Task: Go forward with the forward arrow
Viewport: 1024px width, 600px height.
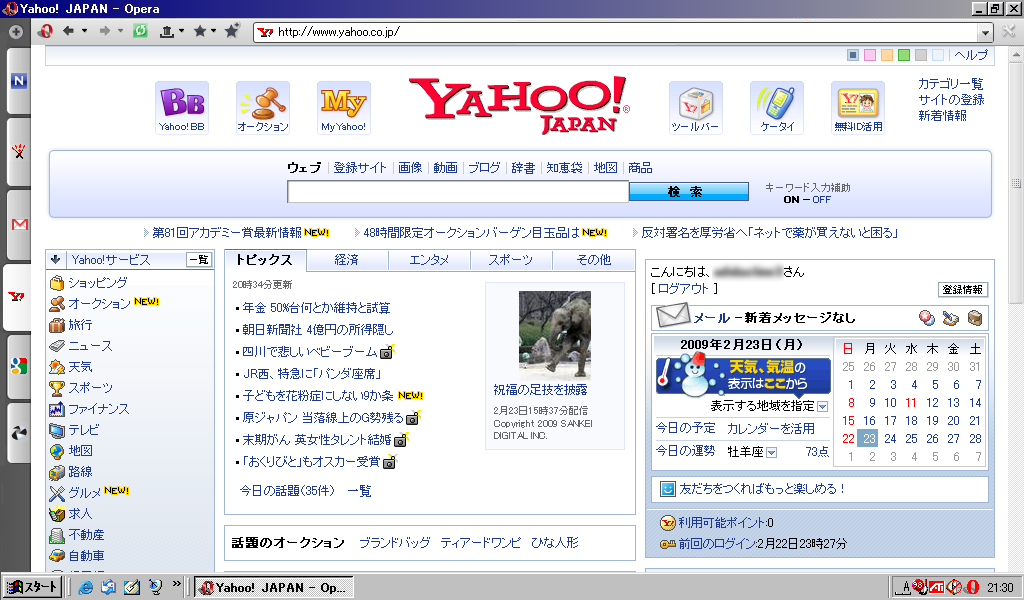Action: tap(104, 31)
